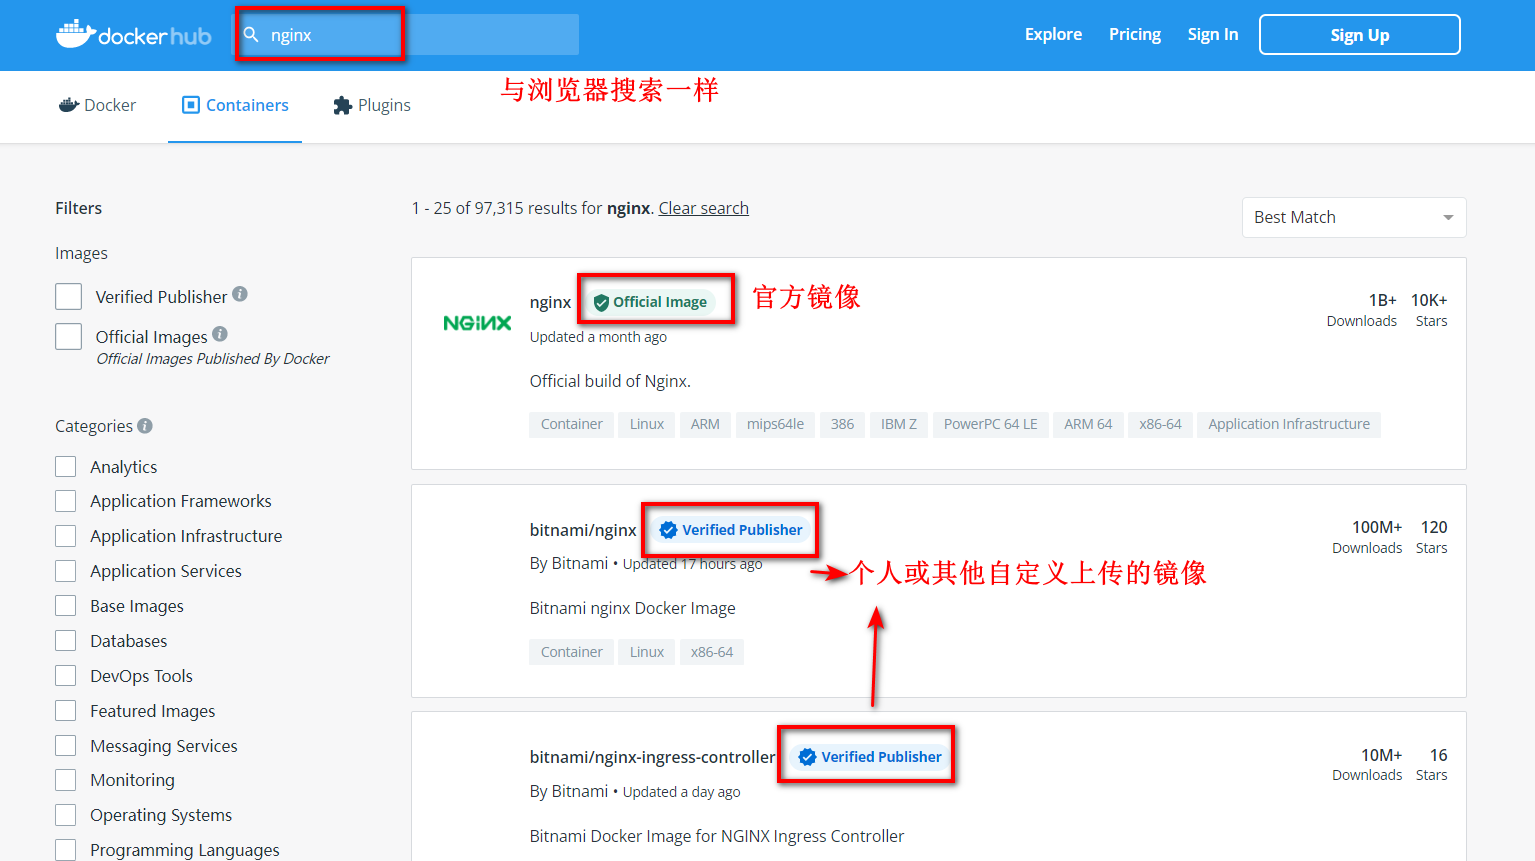Open the bitnami/nginx-ingress-controller result
The width and height of the screenshot is (1535, 861).
tap(652, 757)
